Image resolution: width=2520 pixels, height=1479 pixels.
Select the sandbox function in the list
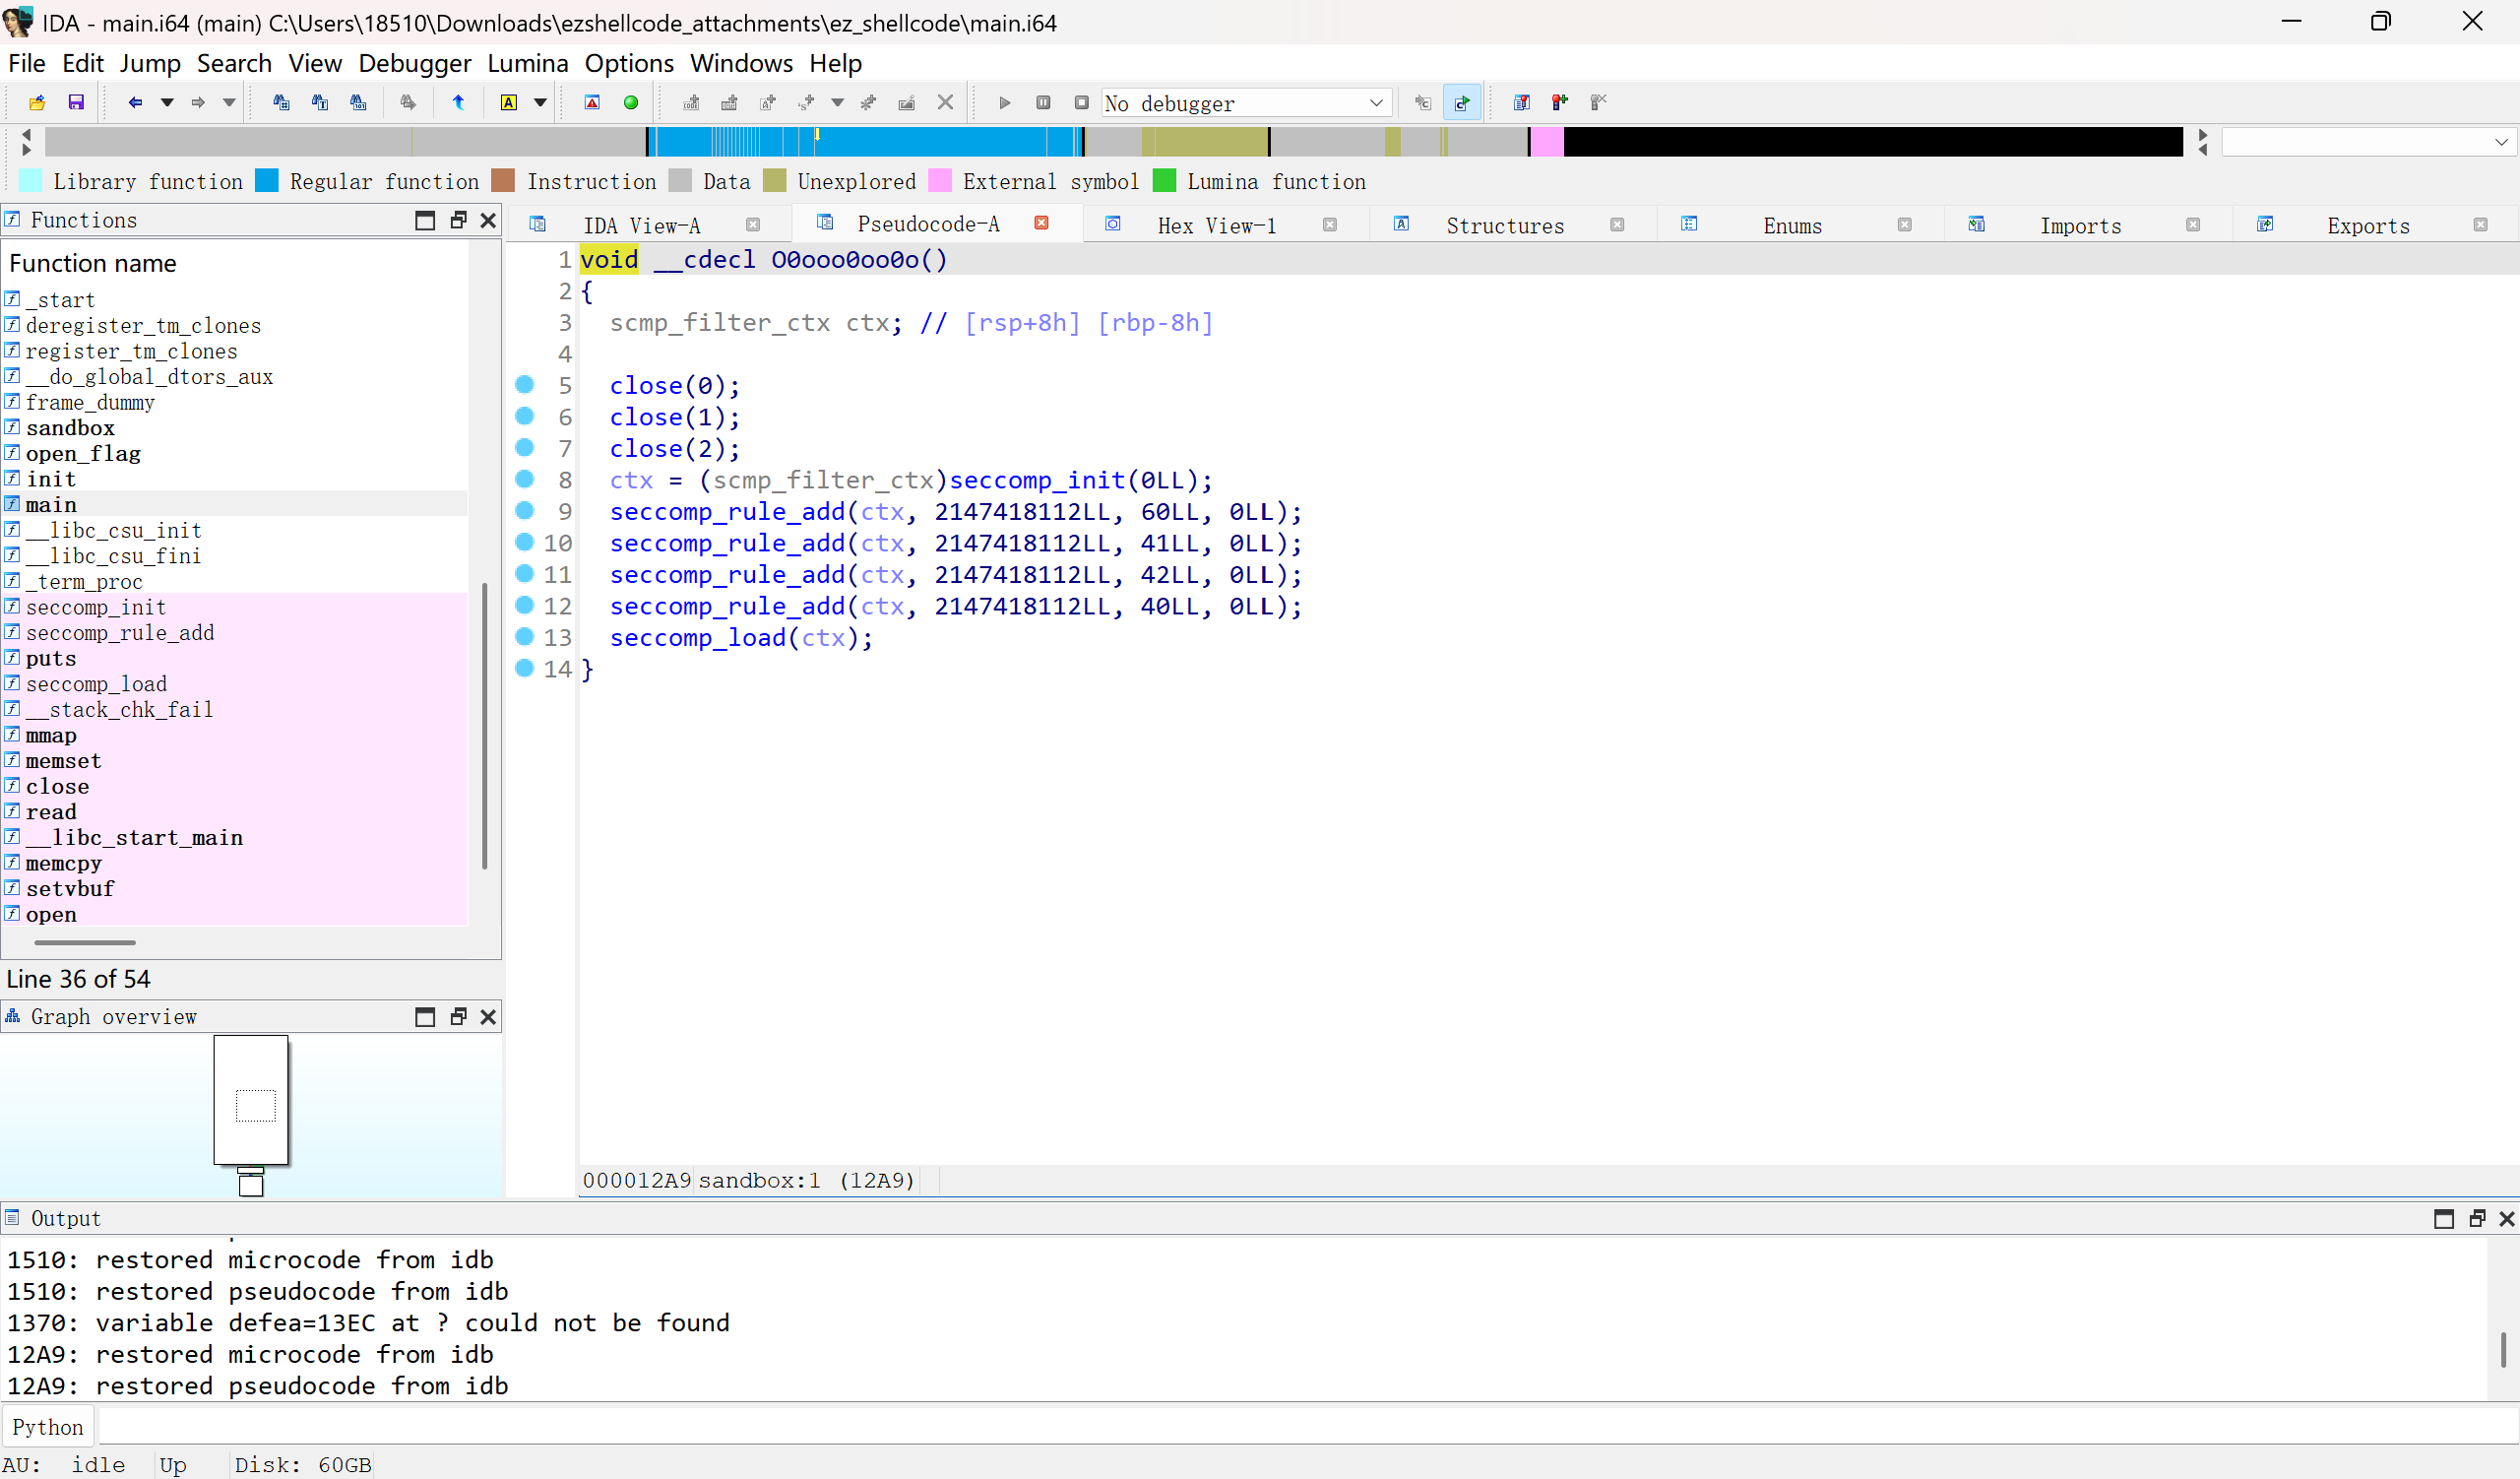tap(70, 428)
